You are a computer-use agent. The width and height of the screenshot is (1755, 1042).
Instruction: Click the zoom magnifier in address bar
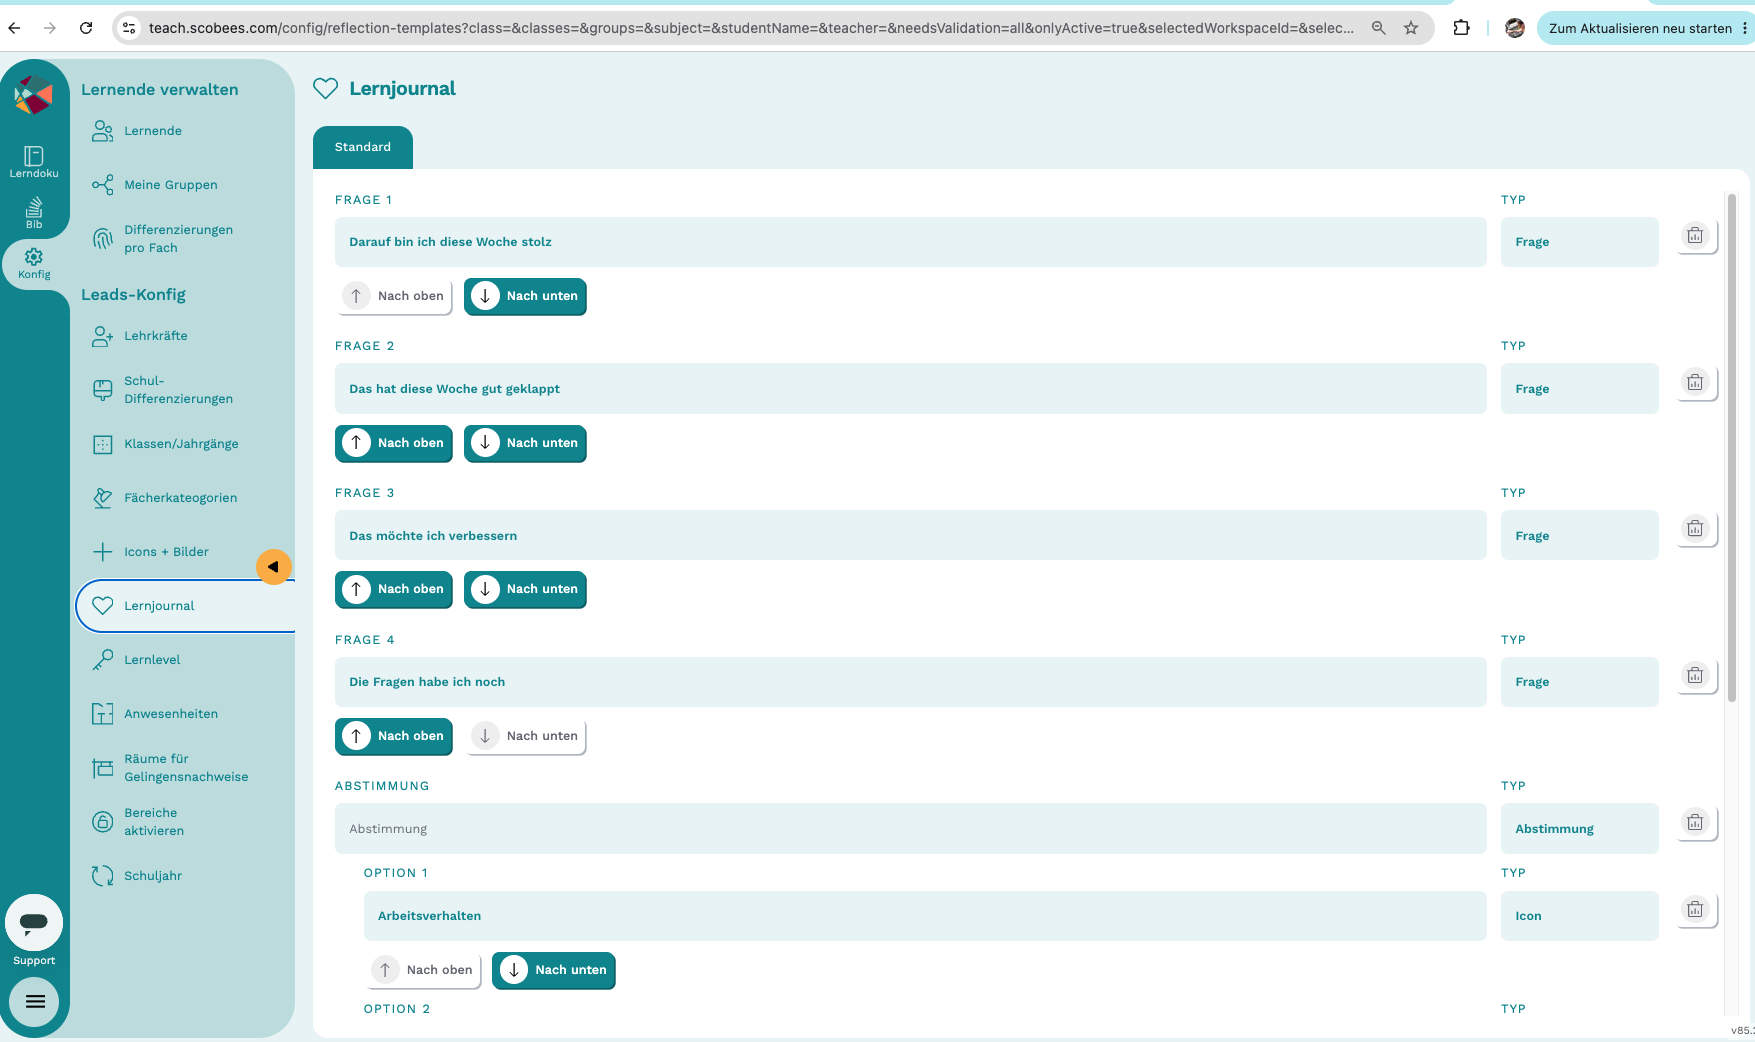click(1378, 28)
